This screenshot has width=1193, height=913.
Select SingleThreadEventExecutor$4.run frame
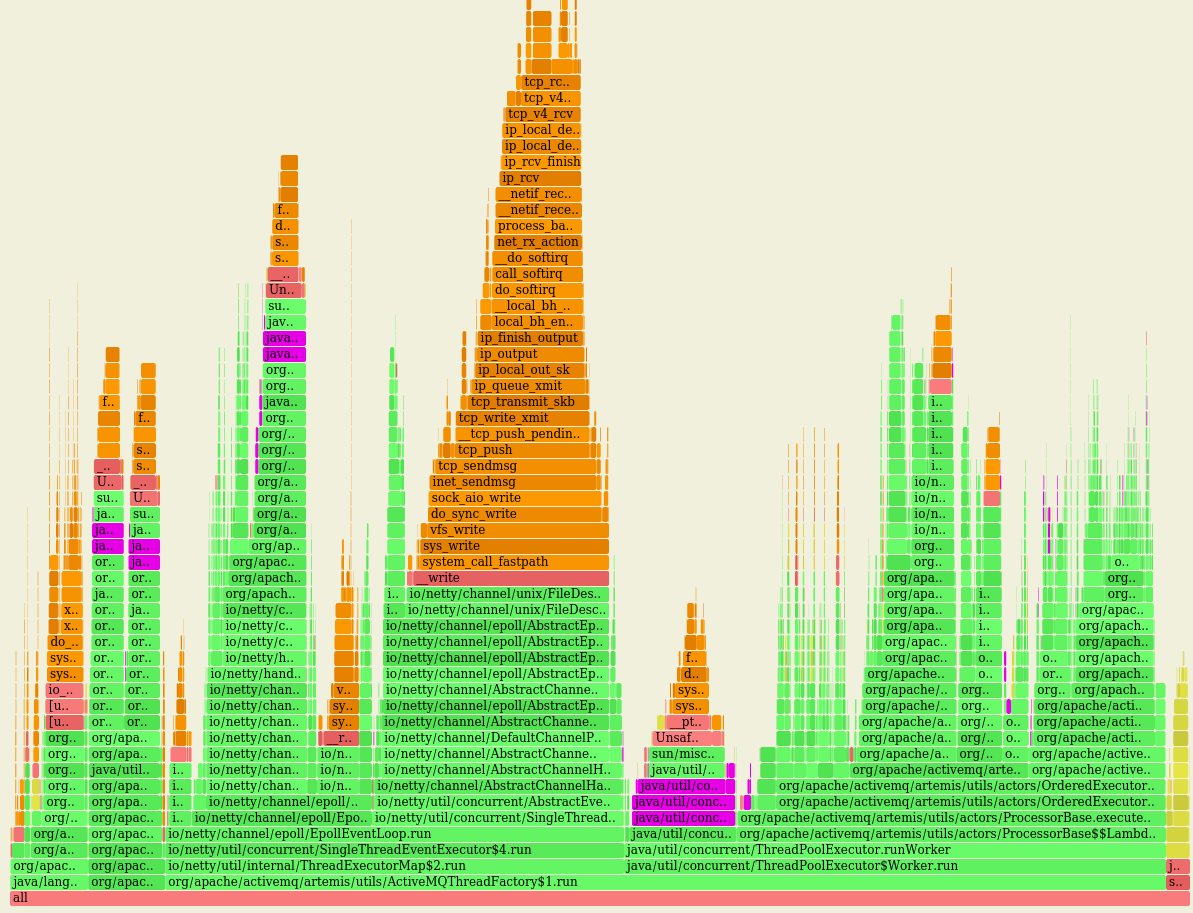click(395, 850)
